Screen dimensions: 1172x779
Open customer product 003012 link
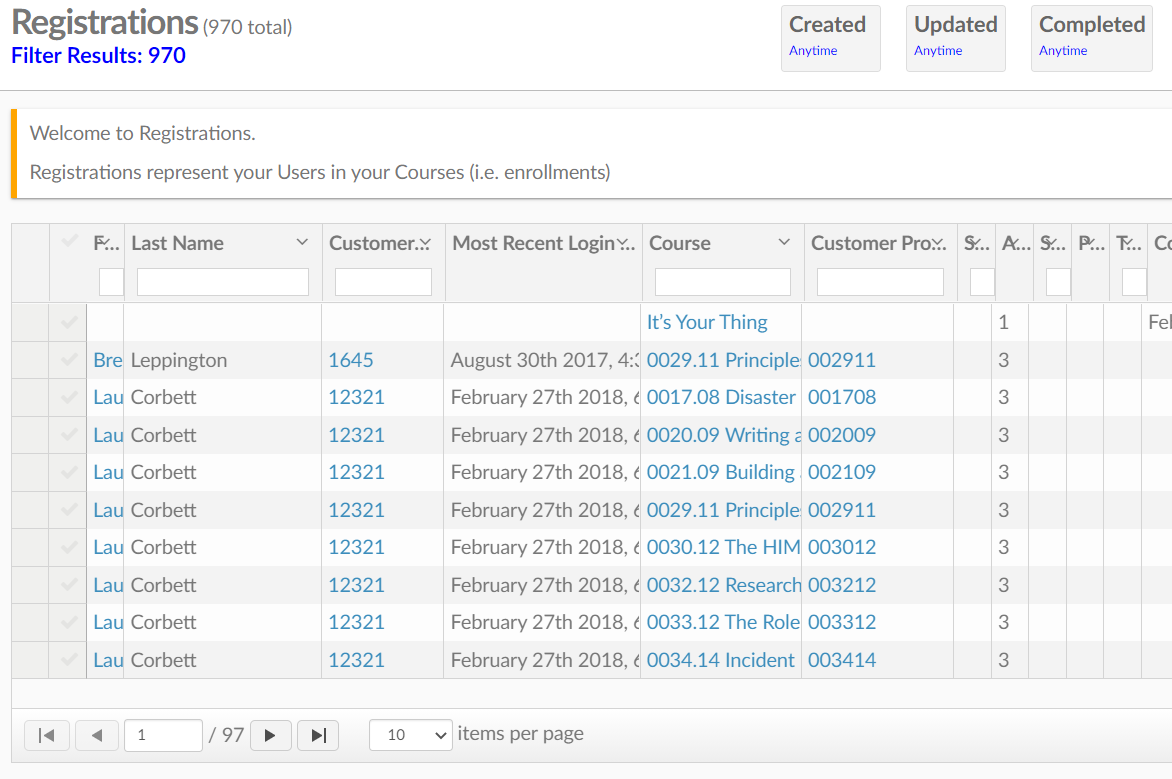coord(842,547)
